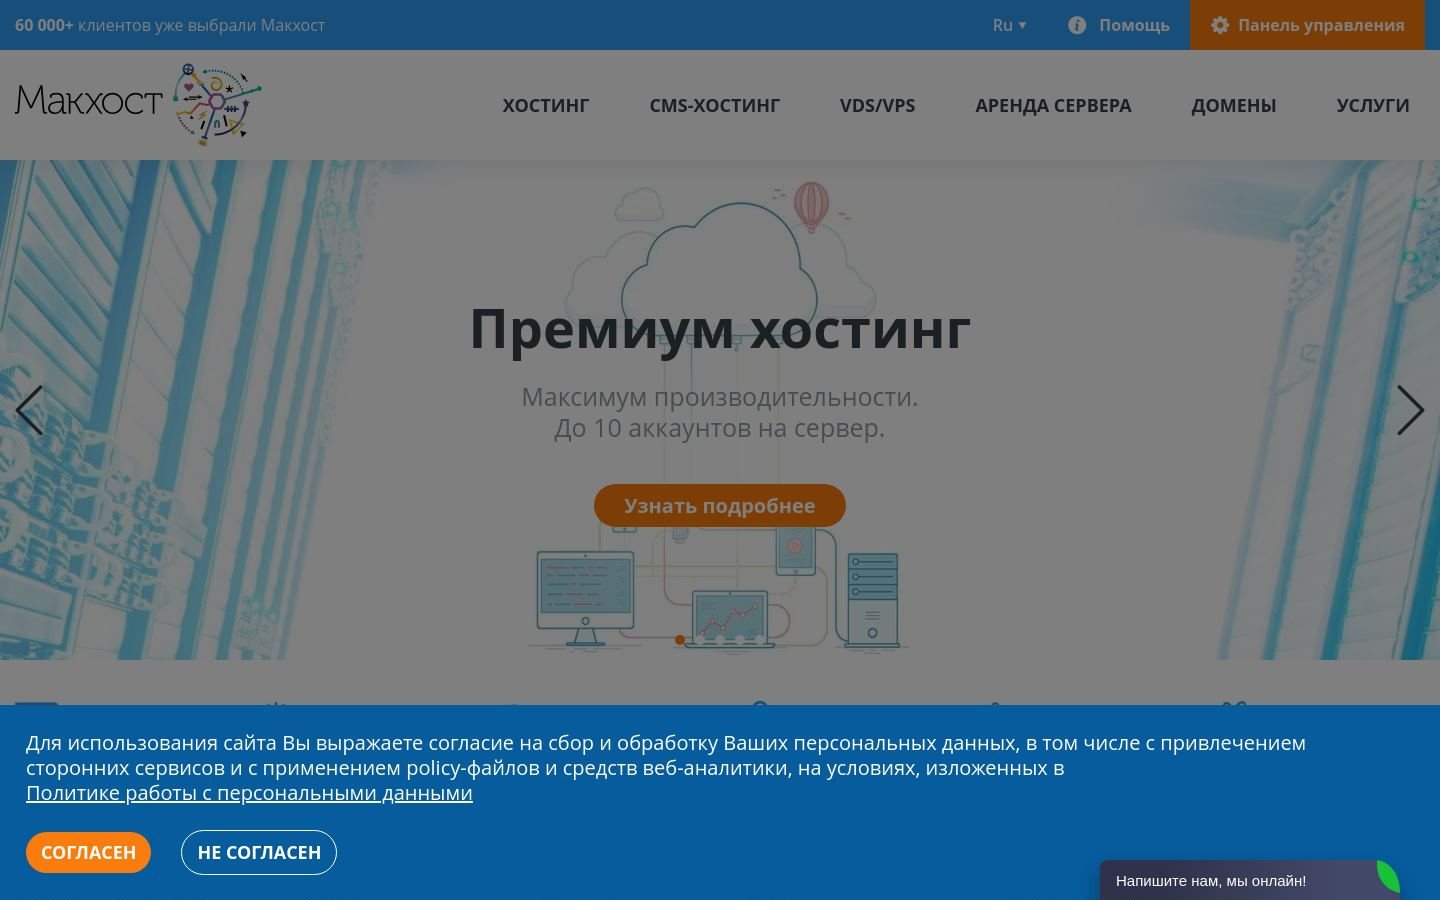Open the Ru language dropdown
This screenshot has height=900, width=1440.
point(1009,25)
